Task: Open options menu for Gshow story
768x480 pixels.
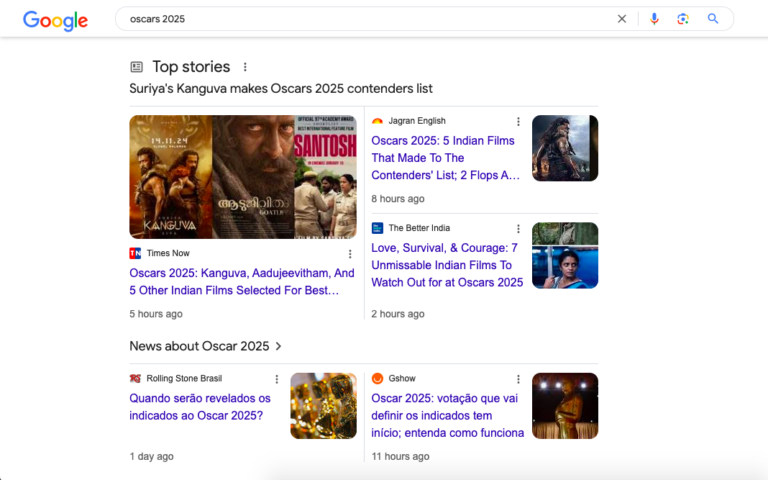Action: pos(518,379)
